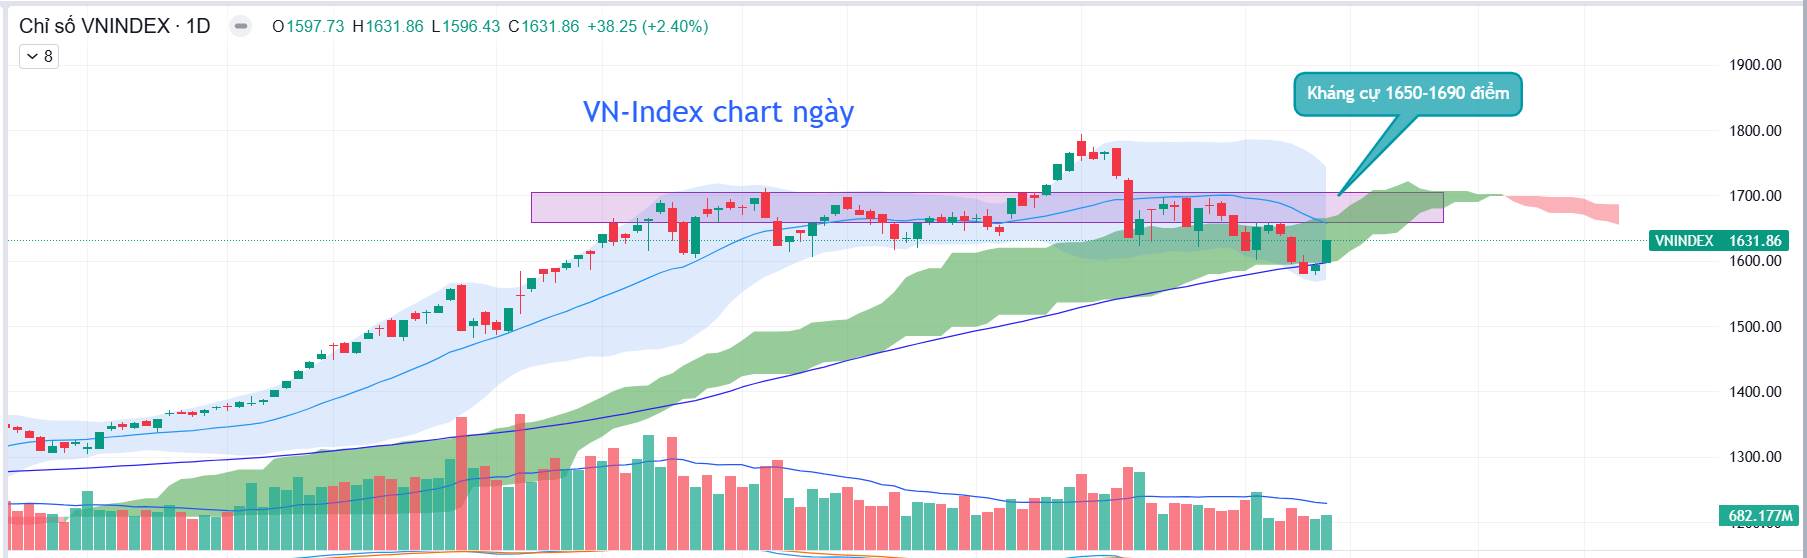Click the Chỉ số VNINDEX symbol title
Image resolution: width=1807 pixels, height=558 pixels.
point(114,26)
